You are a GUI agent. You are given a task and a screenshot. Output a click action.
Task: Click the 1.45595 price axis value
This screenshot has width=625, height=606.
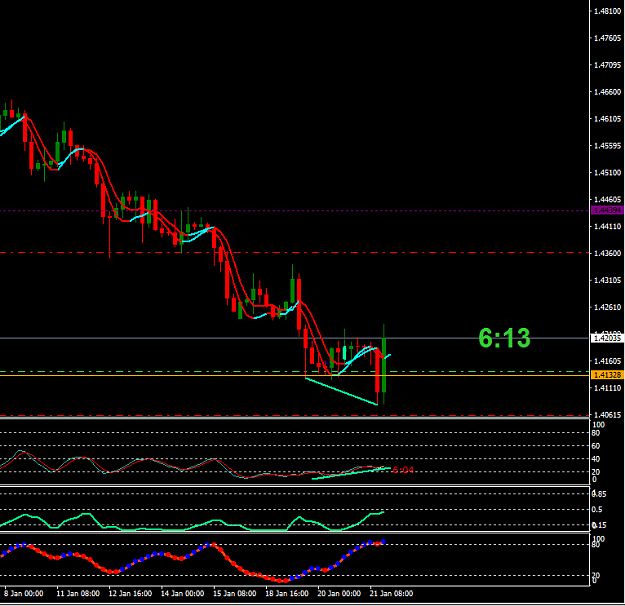click(x=607, y=146)
